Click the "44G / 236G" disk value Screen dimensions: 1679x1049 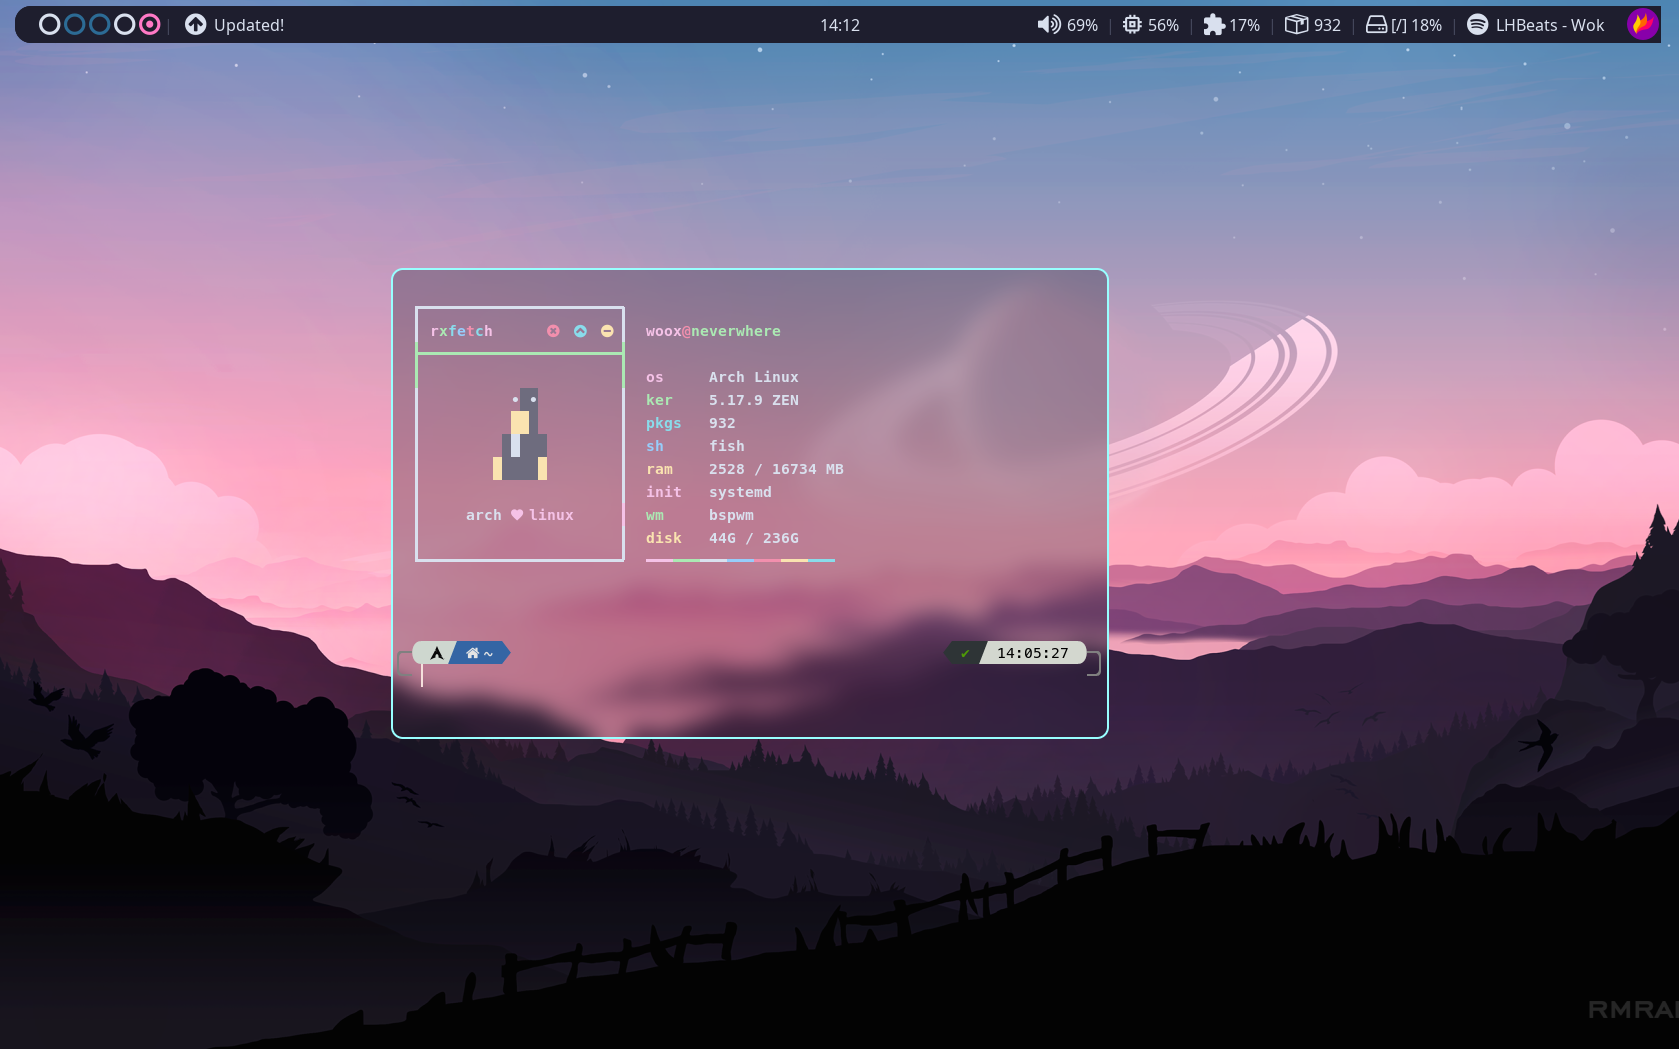click(754, 538)
